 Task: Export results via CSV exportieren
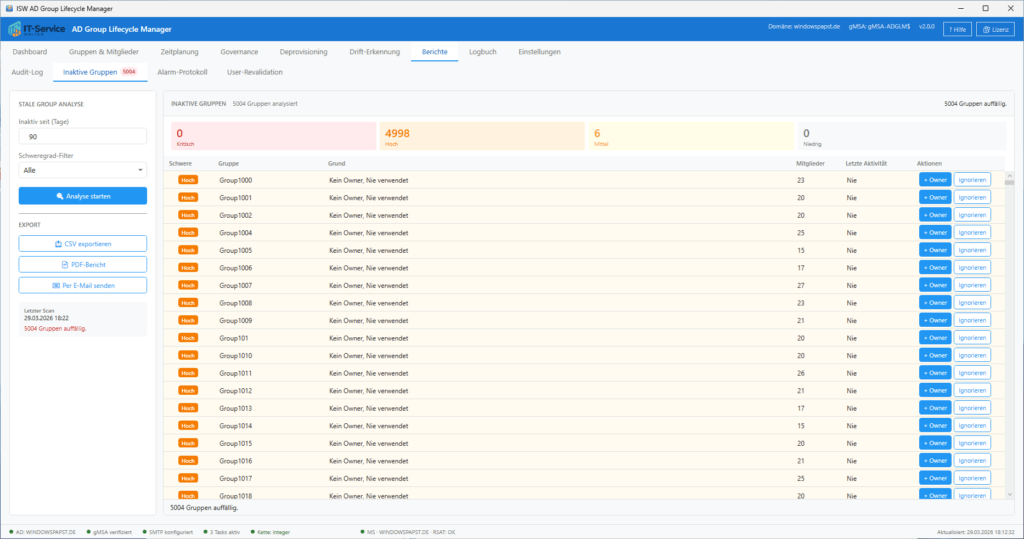(83, 244)
